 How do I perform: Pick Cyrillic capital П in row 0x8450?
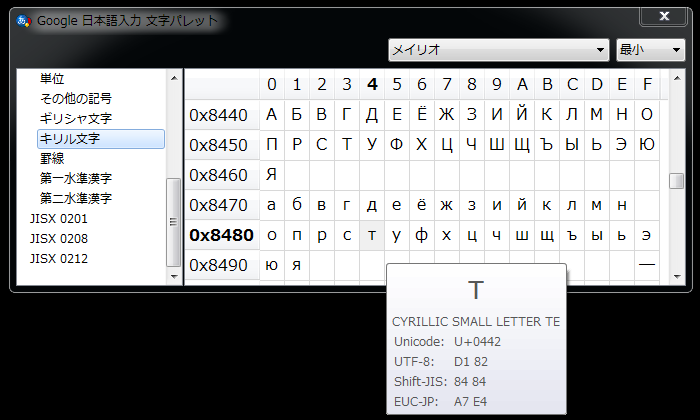(272, 145)
